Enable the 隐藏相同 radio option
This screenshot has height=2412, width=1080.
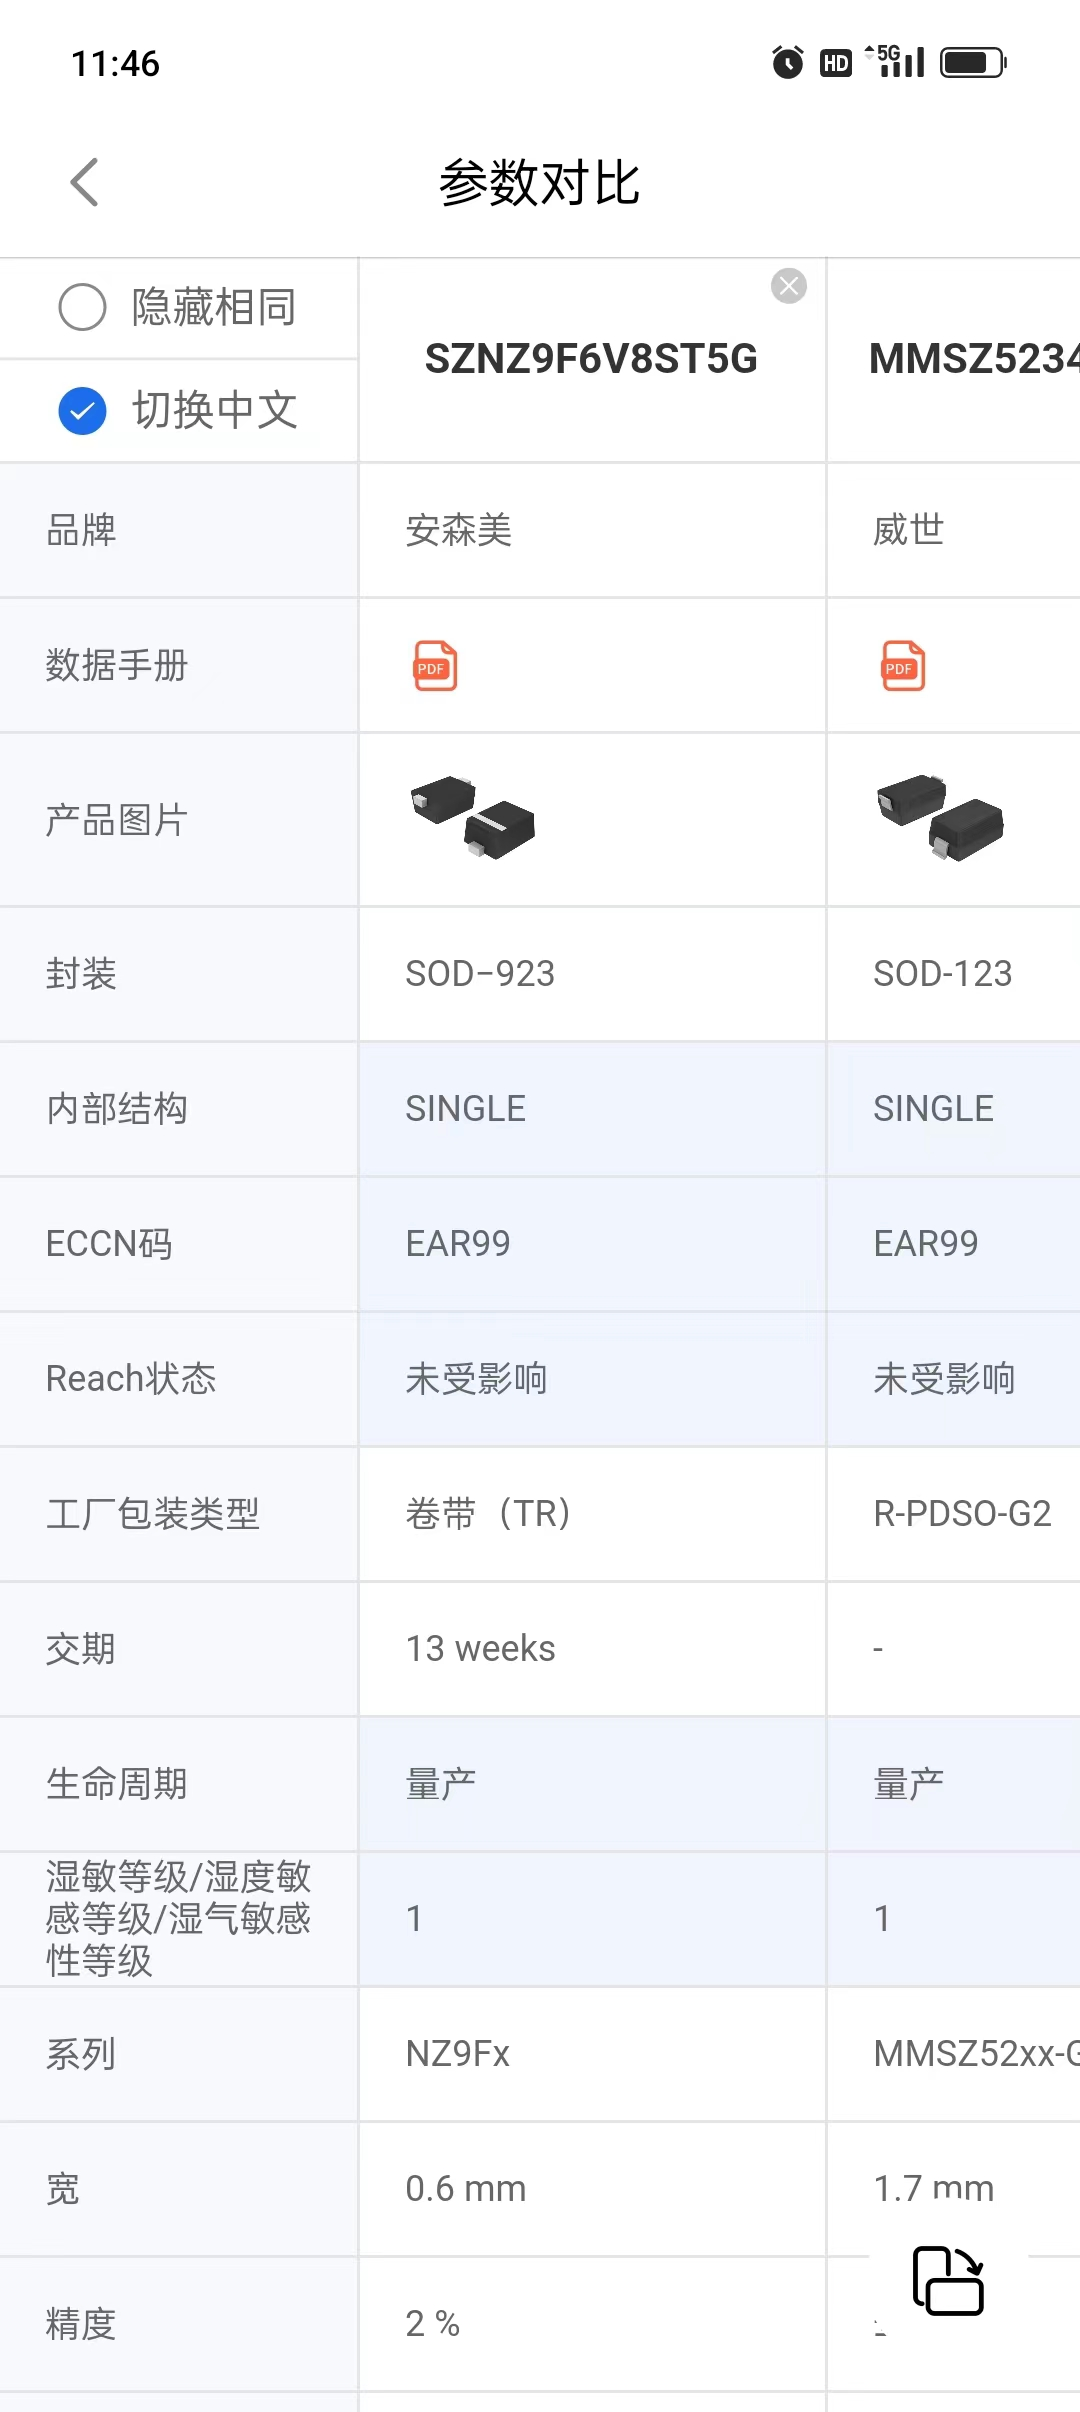83,307
